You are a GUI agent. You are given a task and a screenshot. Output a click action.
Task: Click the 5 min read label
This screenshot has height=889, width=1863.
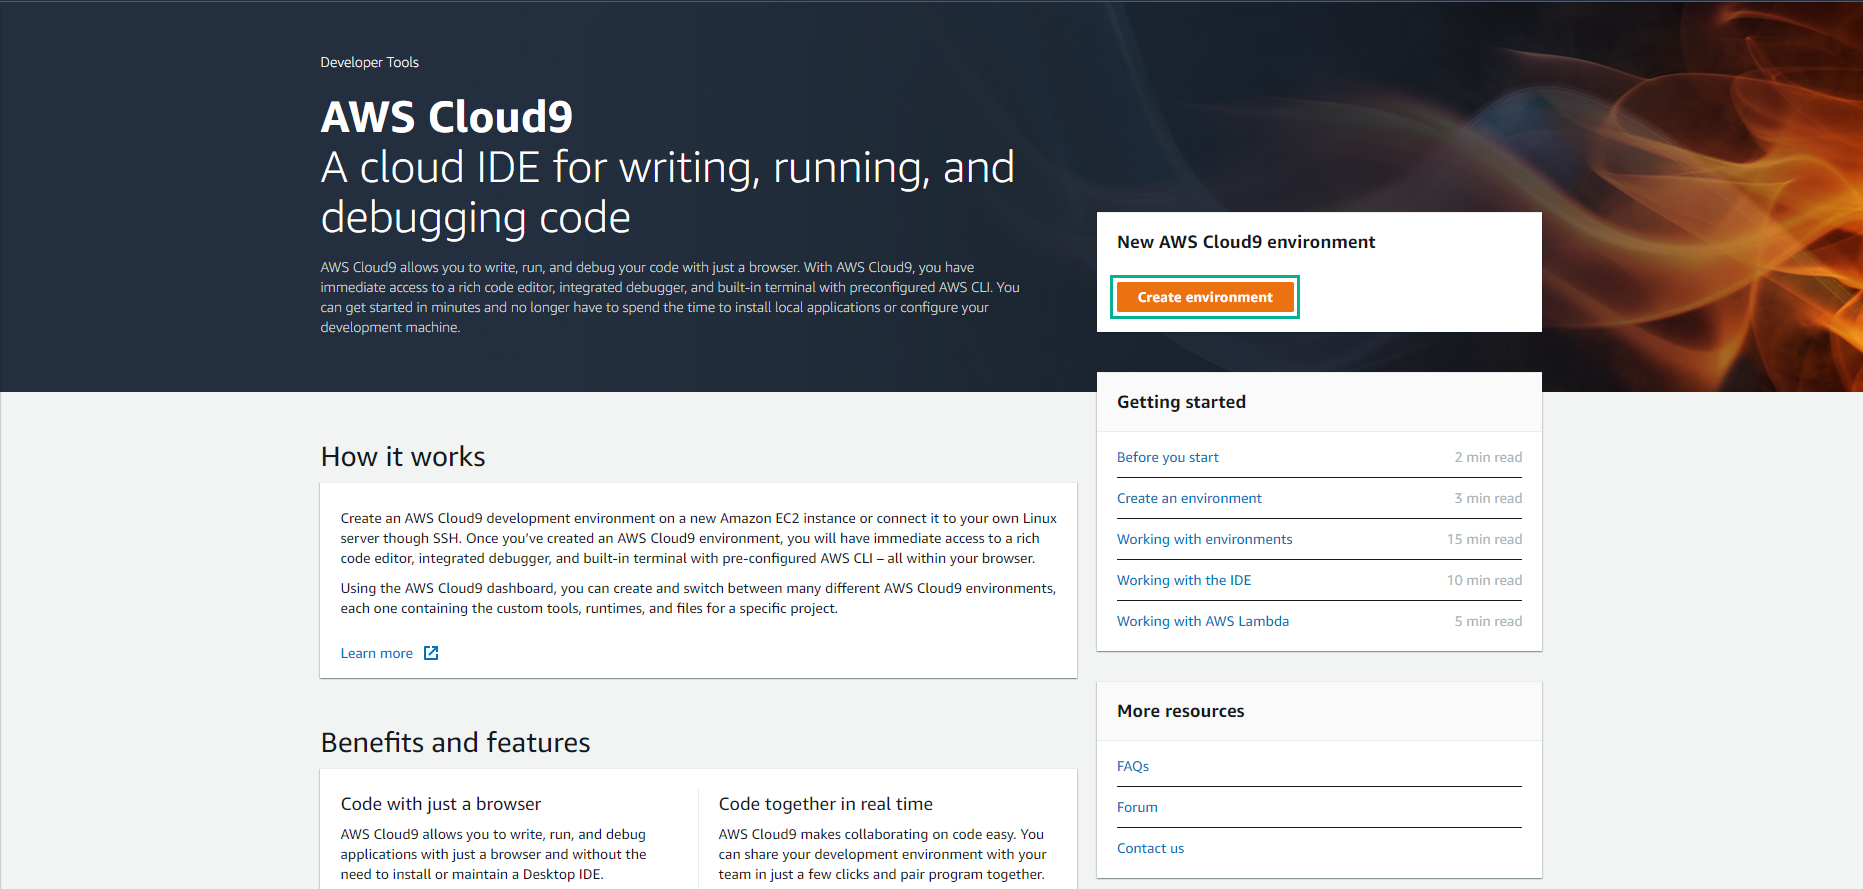pyautogui.click(x=1488, y=621)
